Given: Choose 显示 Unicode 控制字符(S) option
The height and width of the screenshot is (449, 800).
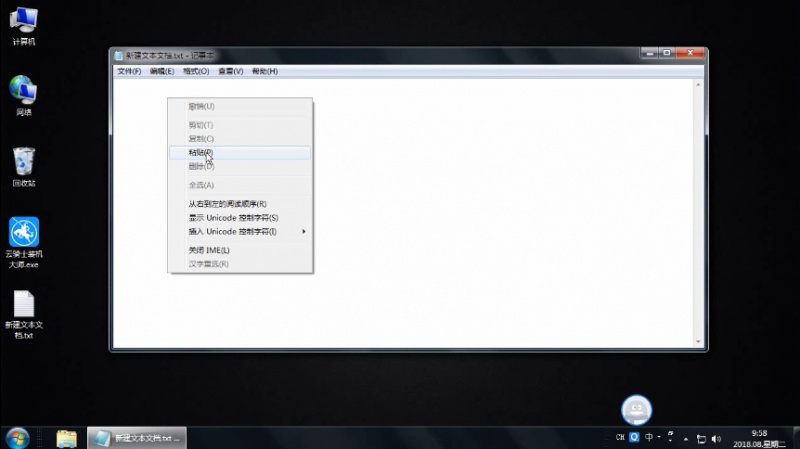Looking at the screenshot, I should (x=240, y=218).
